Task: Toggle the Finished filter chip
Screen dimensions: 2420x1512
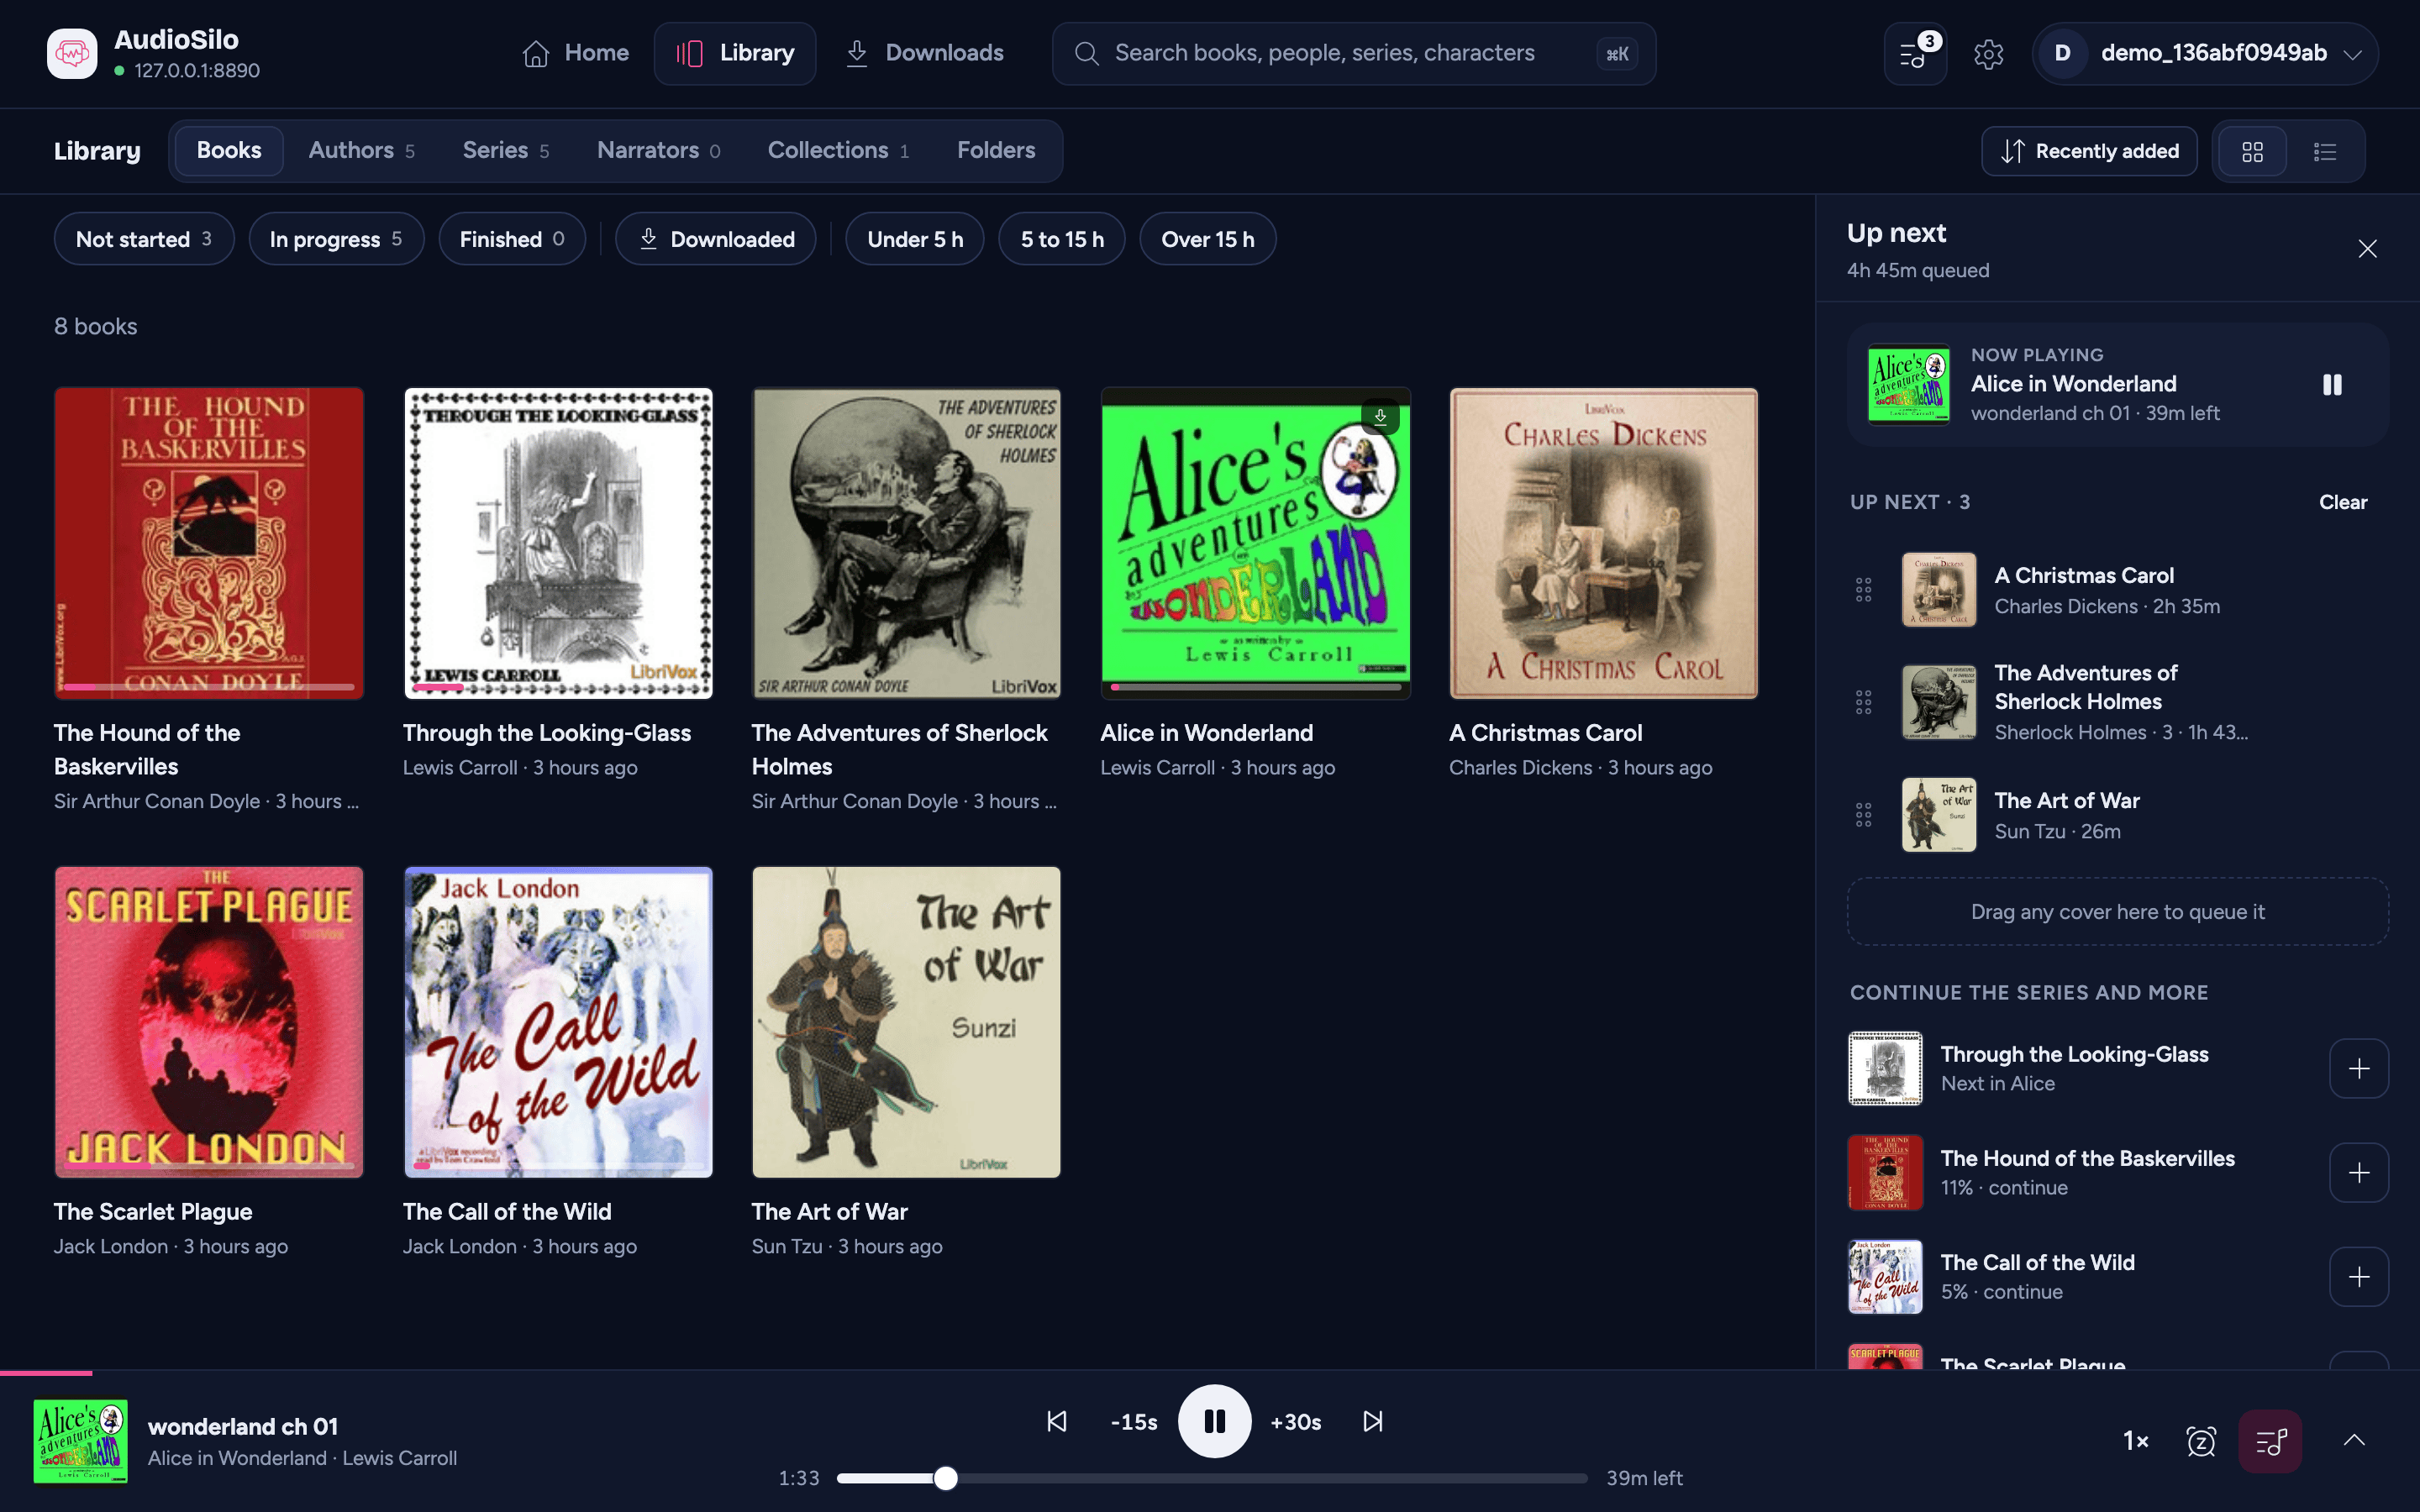Action: (x=512, y=239)
